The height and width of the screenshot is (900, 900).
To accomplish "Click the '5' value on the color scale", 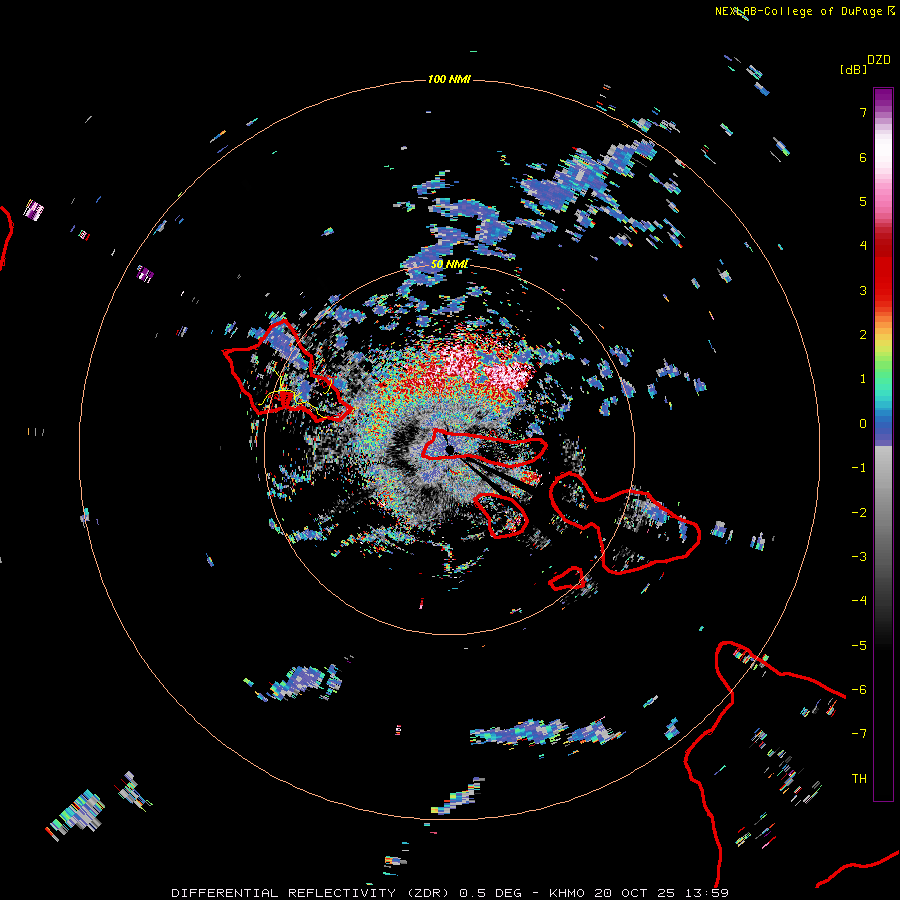I will (x=863, y=201).
